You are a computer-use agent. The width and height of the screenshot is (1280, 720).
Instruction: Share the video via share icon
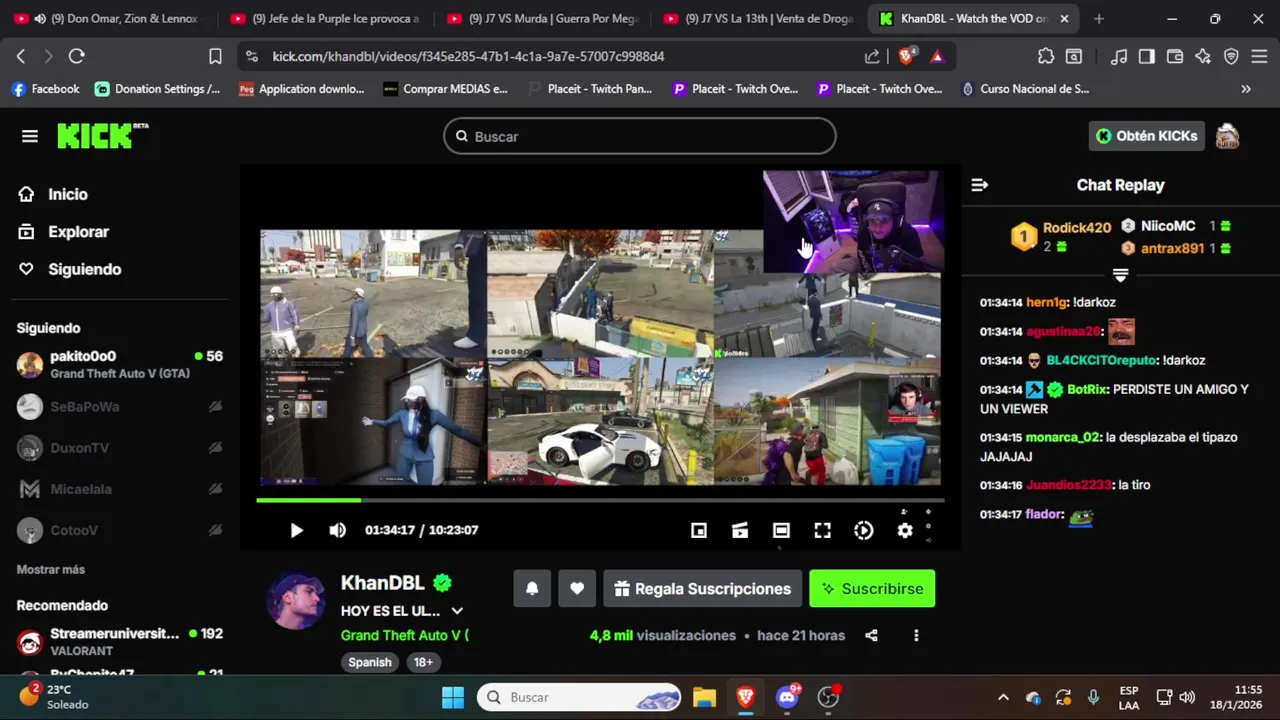(871, 636)
